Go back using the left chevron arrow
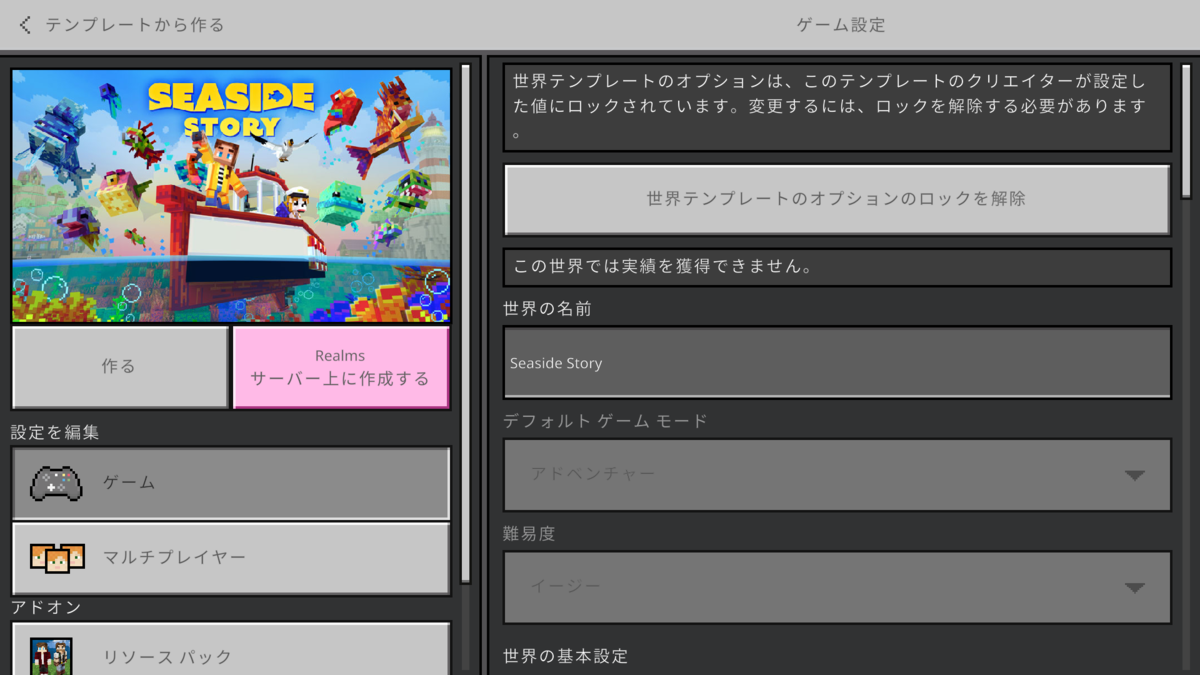 click(25, 25)
